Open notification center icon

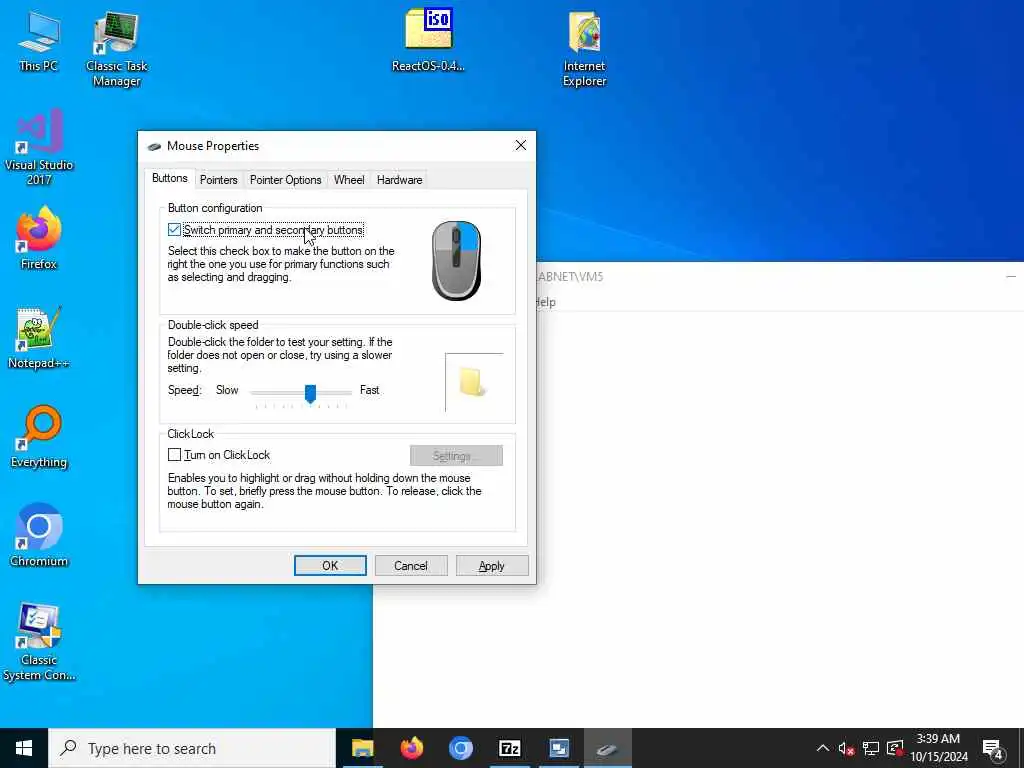click(993, 748)
